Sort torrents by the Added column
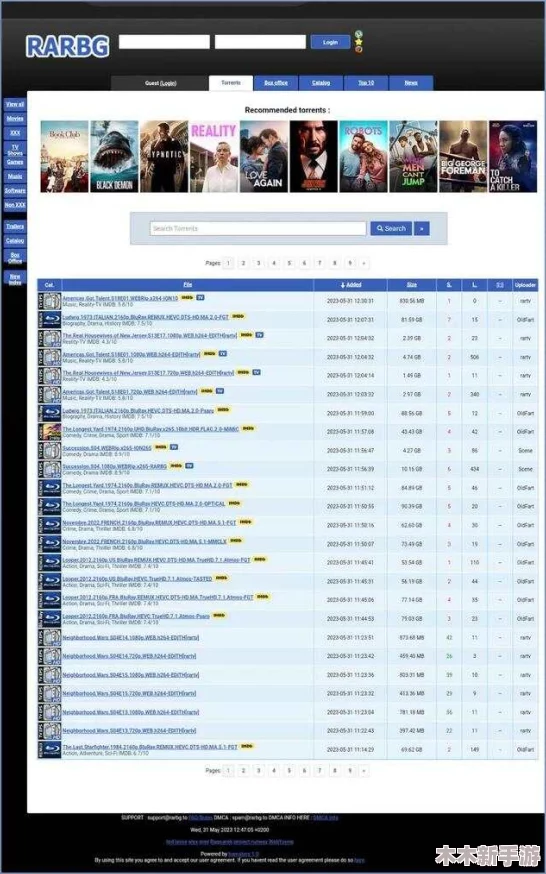 [350, 285]
